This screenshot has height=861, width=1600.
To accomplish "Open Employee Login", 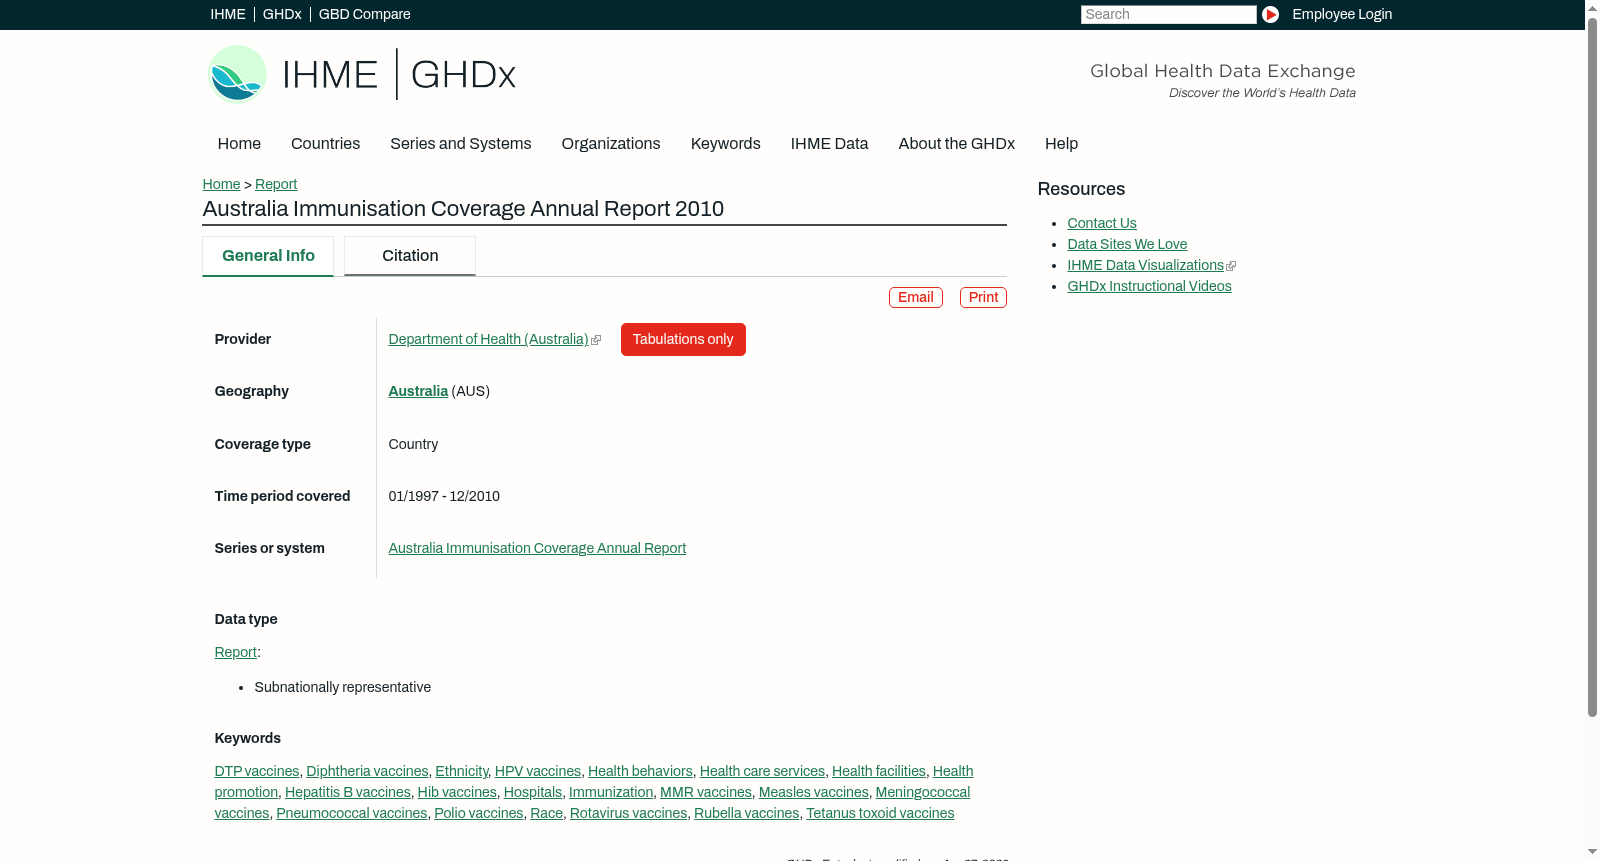I will click(1342, 14).
